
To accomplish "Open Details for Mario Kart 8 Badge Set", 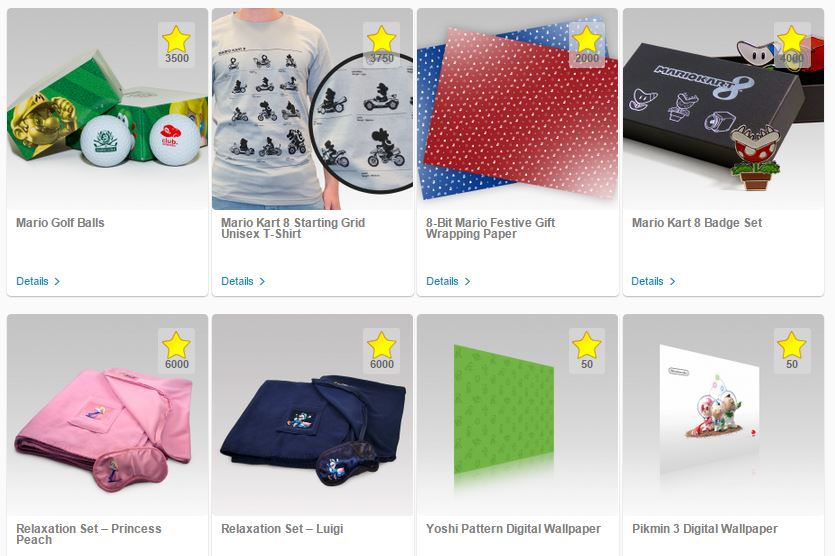I will (653, 281).
